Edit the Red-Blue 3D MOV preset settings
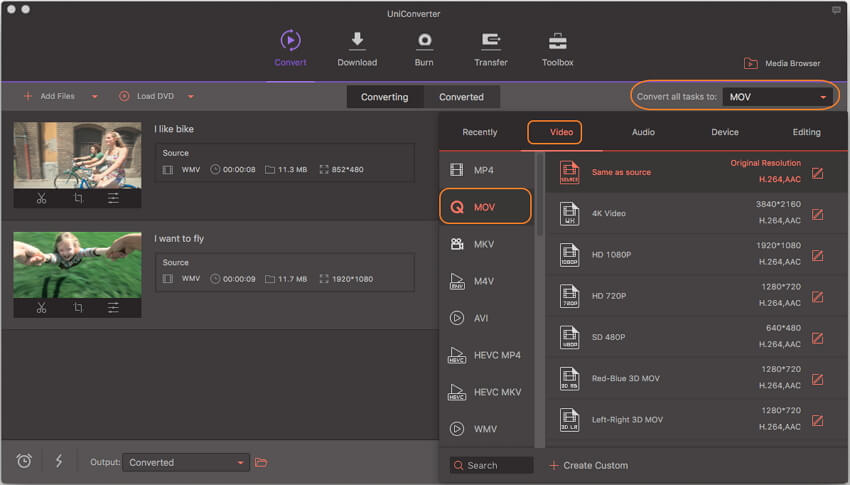Viewport: 850px width, 485px height. tap(817, 379)
